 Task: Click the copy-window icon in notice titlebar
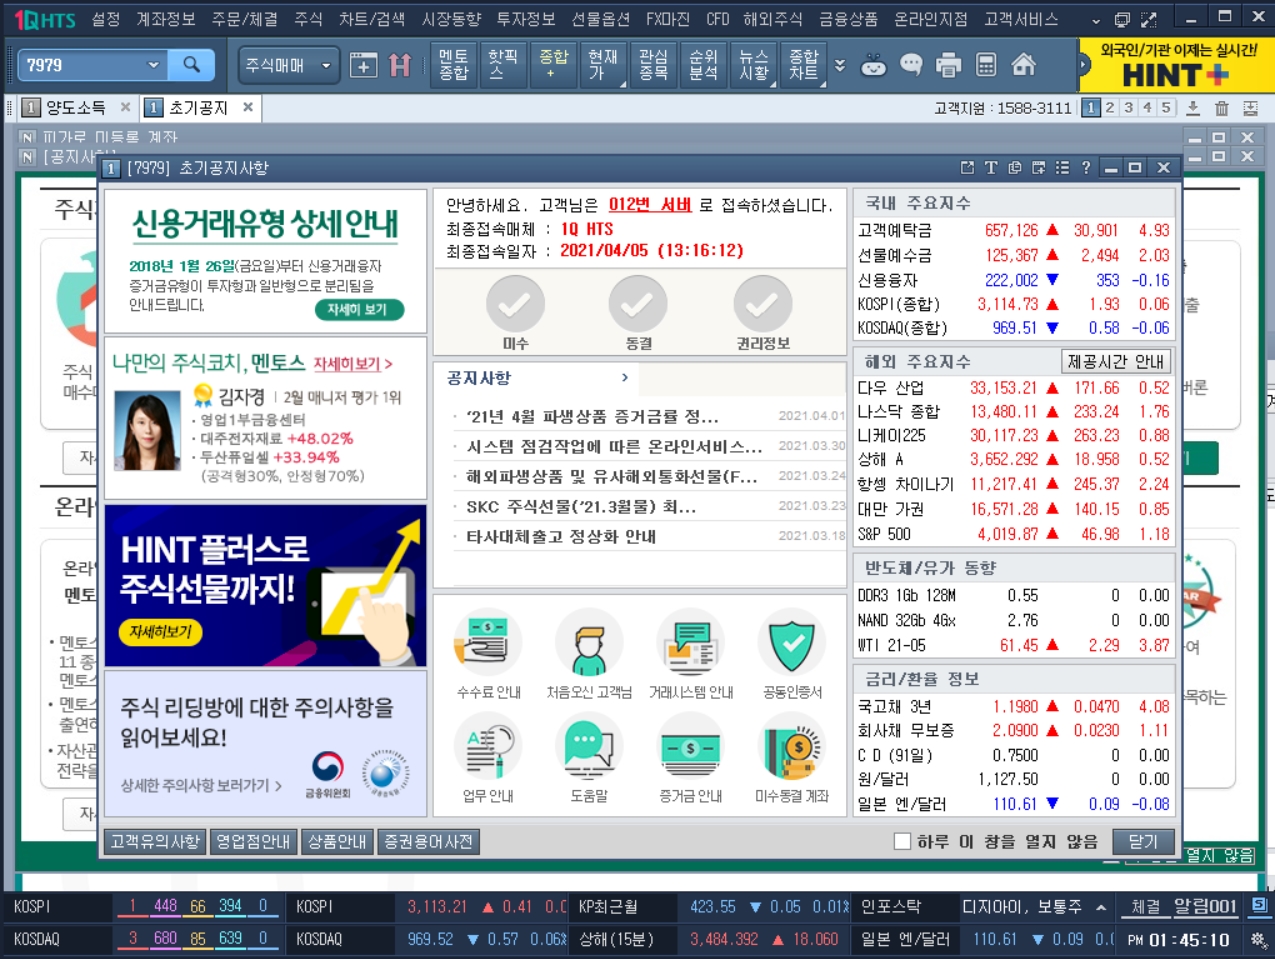[x=1015, y=168]
